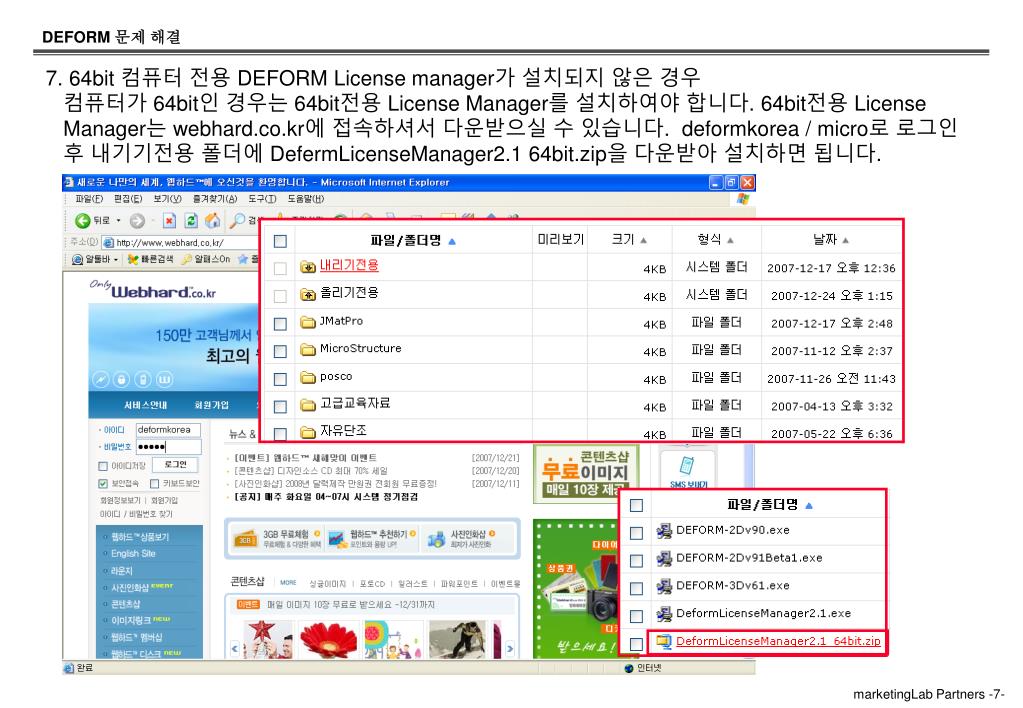The image size is (1023, 708).
Task: Open the Back button history dropdown arrow
Action: (119, 221)
